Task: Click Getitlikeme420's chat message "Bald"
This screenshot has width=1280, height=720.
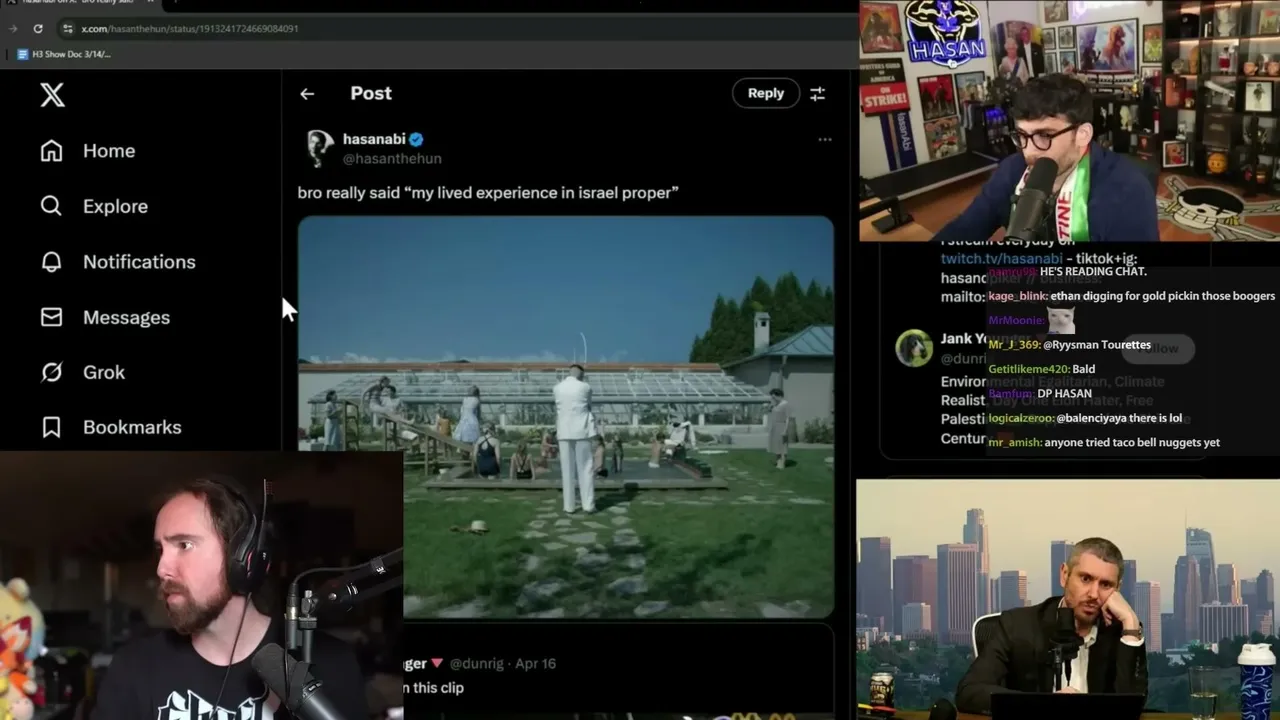Action: coord(1083,369)
